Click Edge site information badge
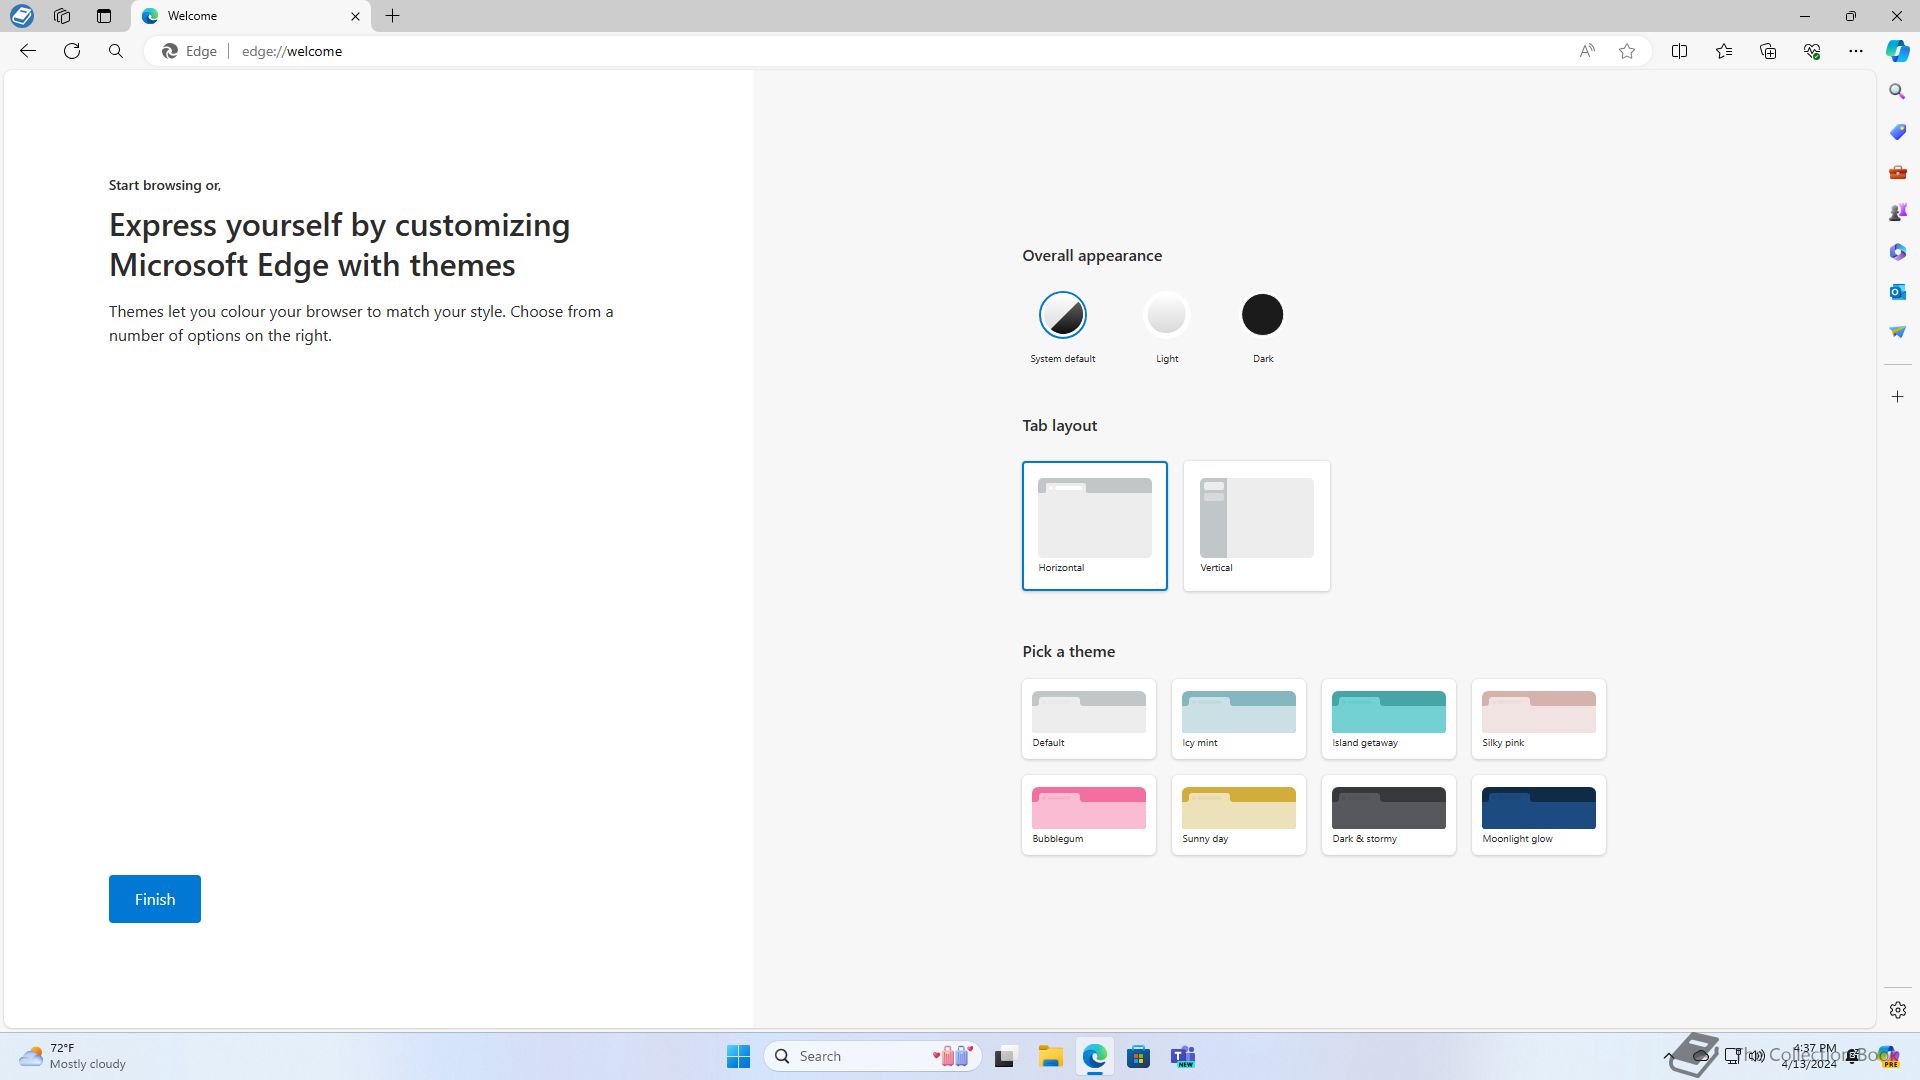This screenshot has width=1920, height=1080. [x=190, y=51]
